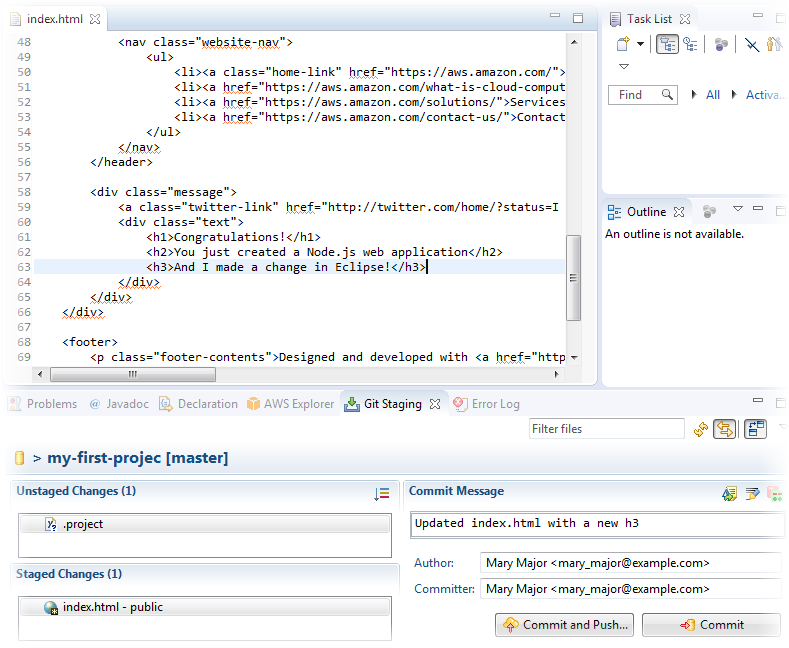The width and height of the screenshot is (789, 648).
Task: Click the horizontal scroll left arrow
Action: point(40,374)
